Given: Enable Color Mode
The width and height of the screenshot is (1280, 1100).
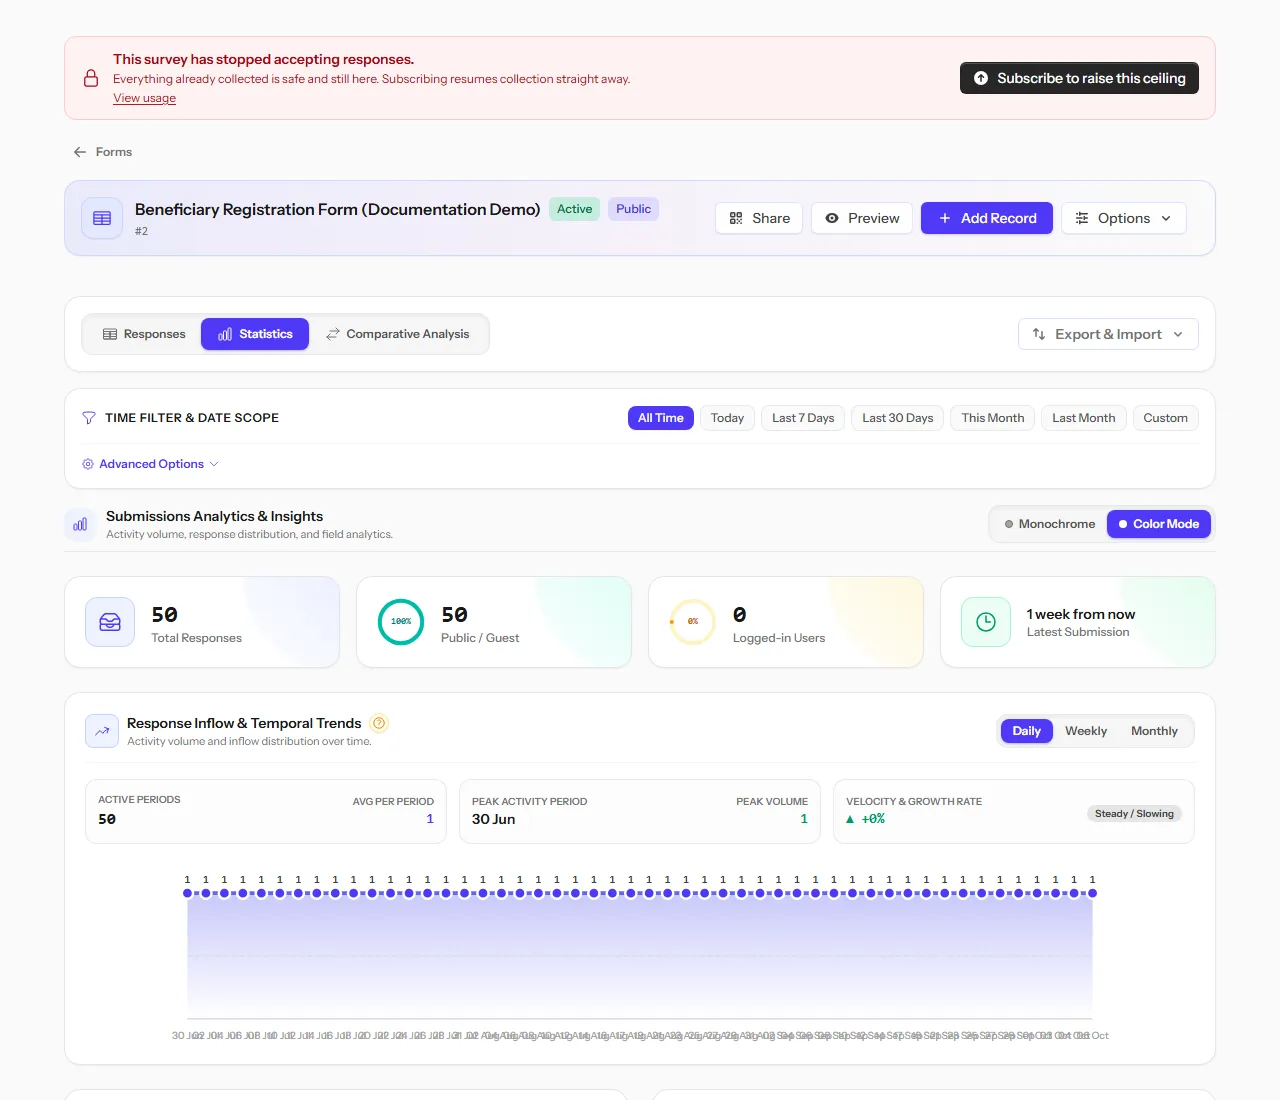Looking at the screenshot, I should (1159, 524).
